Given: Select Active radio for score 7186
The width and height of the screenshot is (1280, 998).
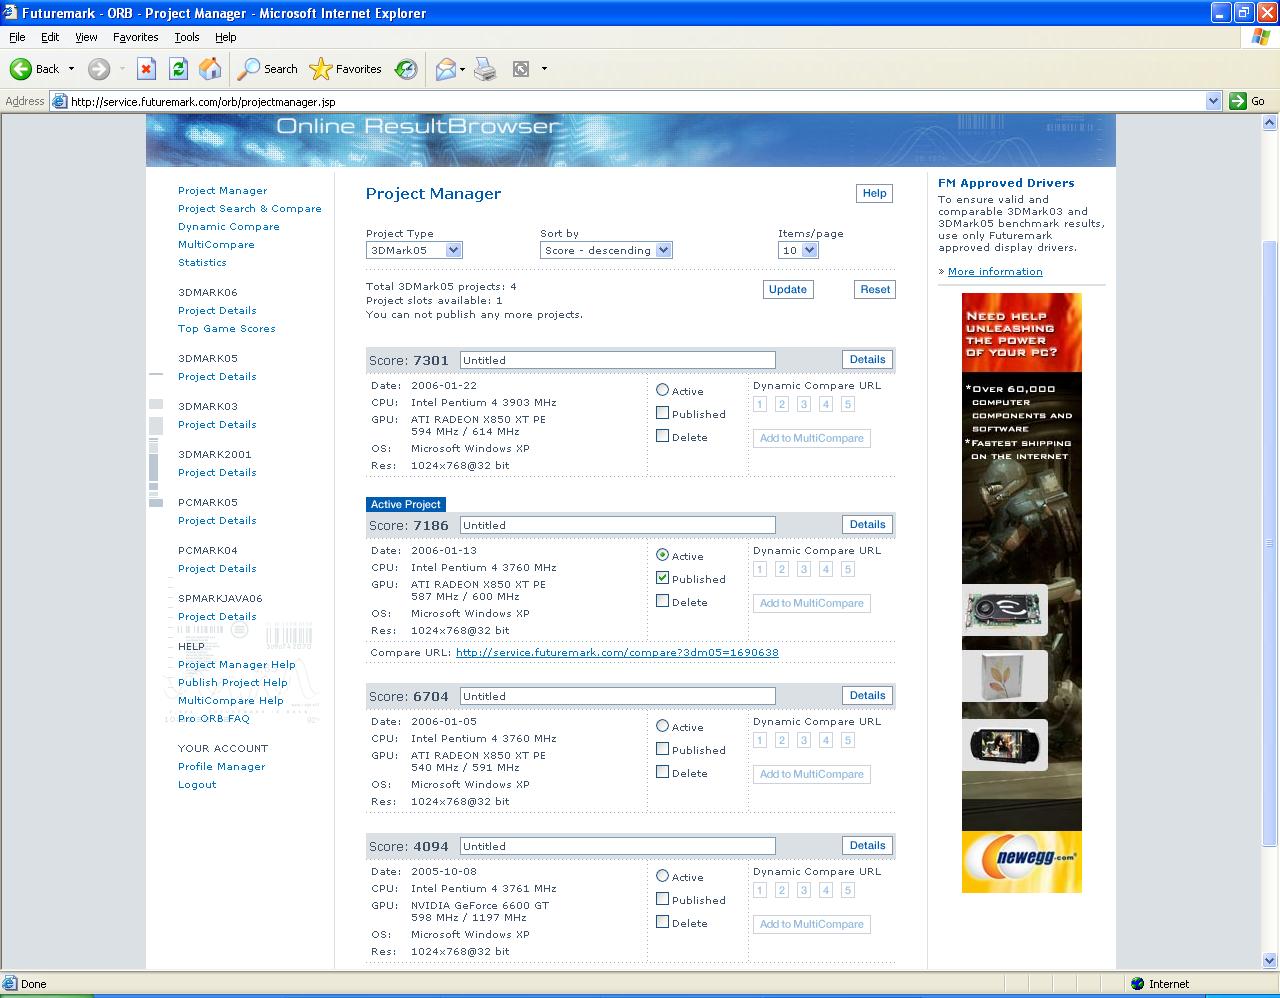Looking at the screenshot, I should [x=662, y=555].
